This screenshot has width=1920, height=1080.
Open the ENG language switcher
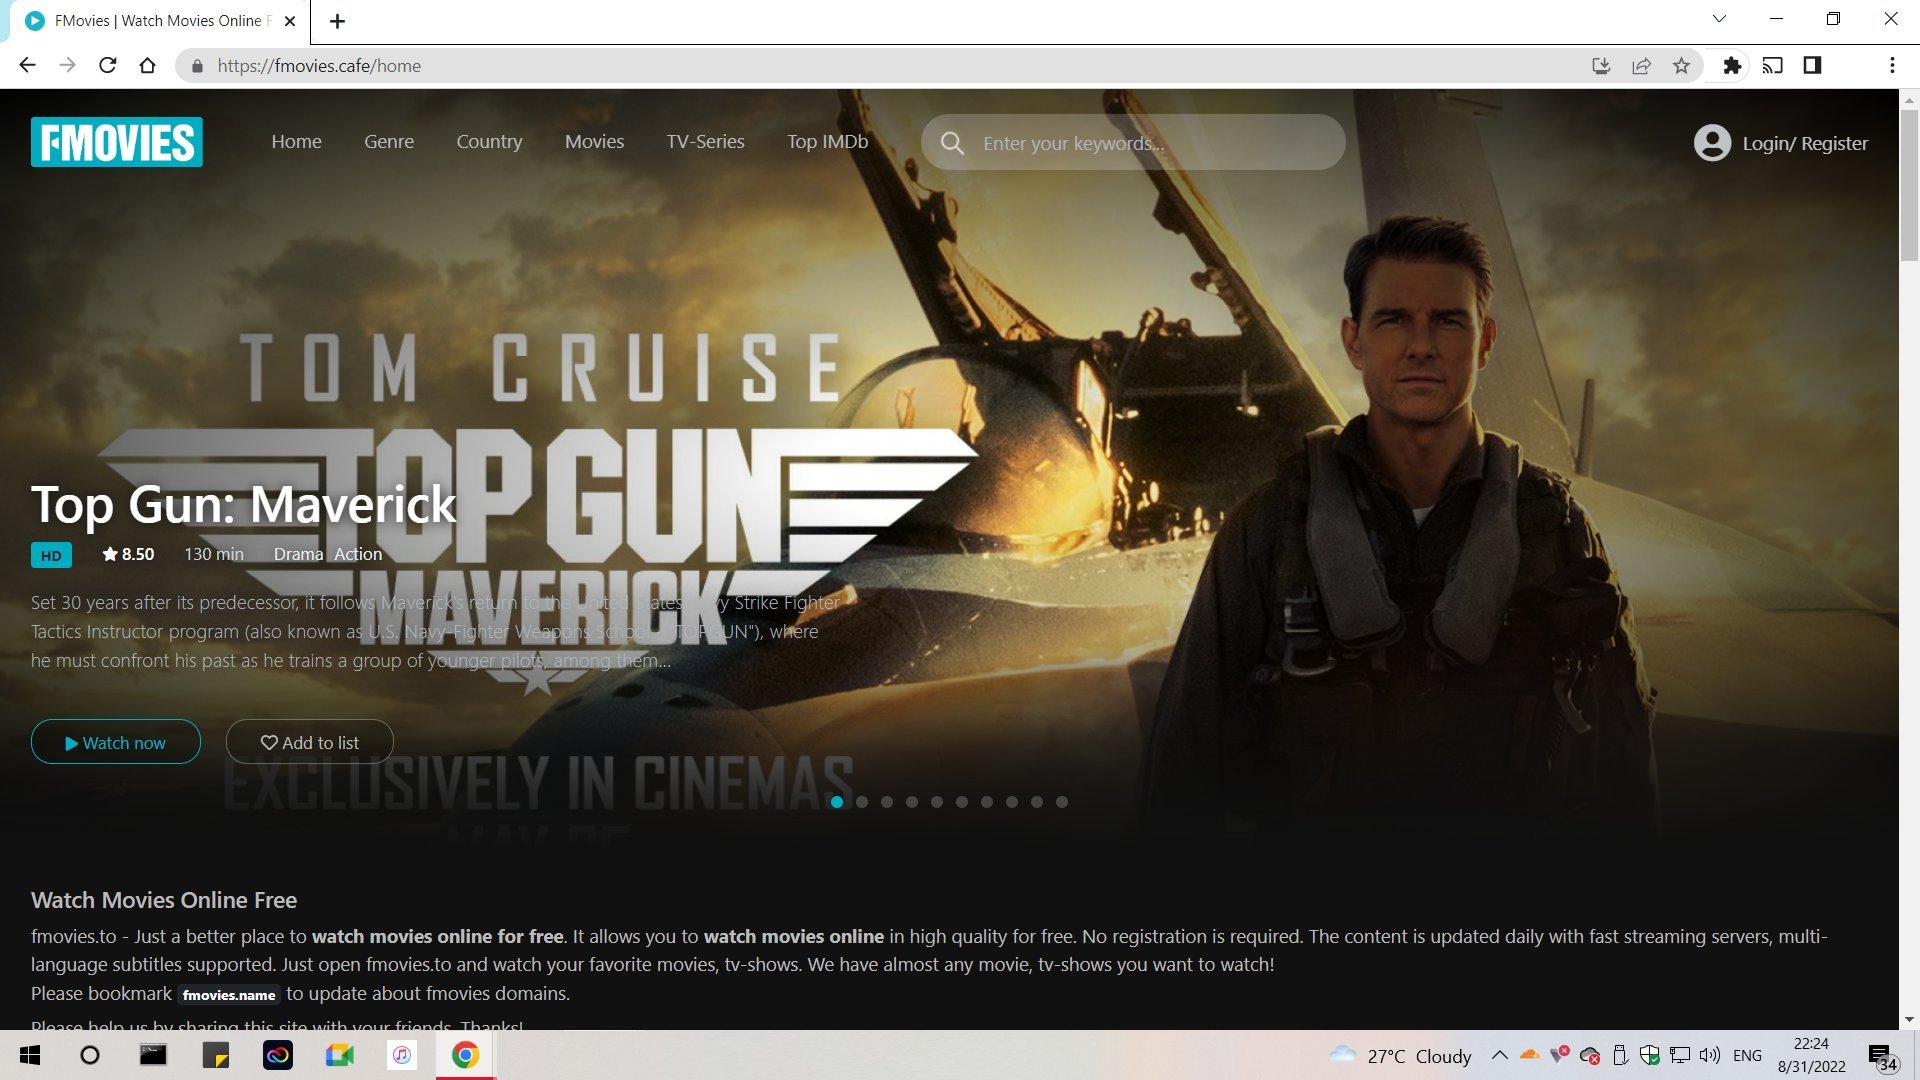click(1747, 1056)
